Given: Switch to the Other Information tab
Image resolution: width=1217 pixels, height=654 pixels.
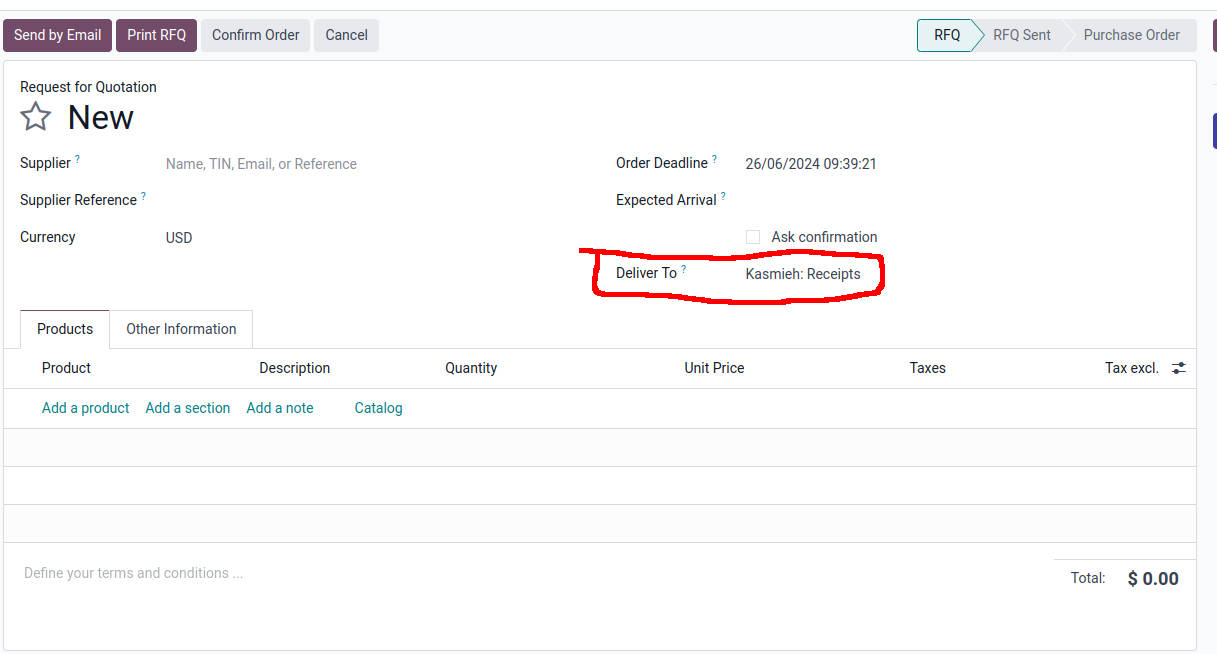Looking at the screenshot, I should pos(181,329).
